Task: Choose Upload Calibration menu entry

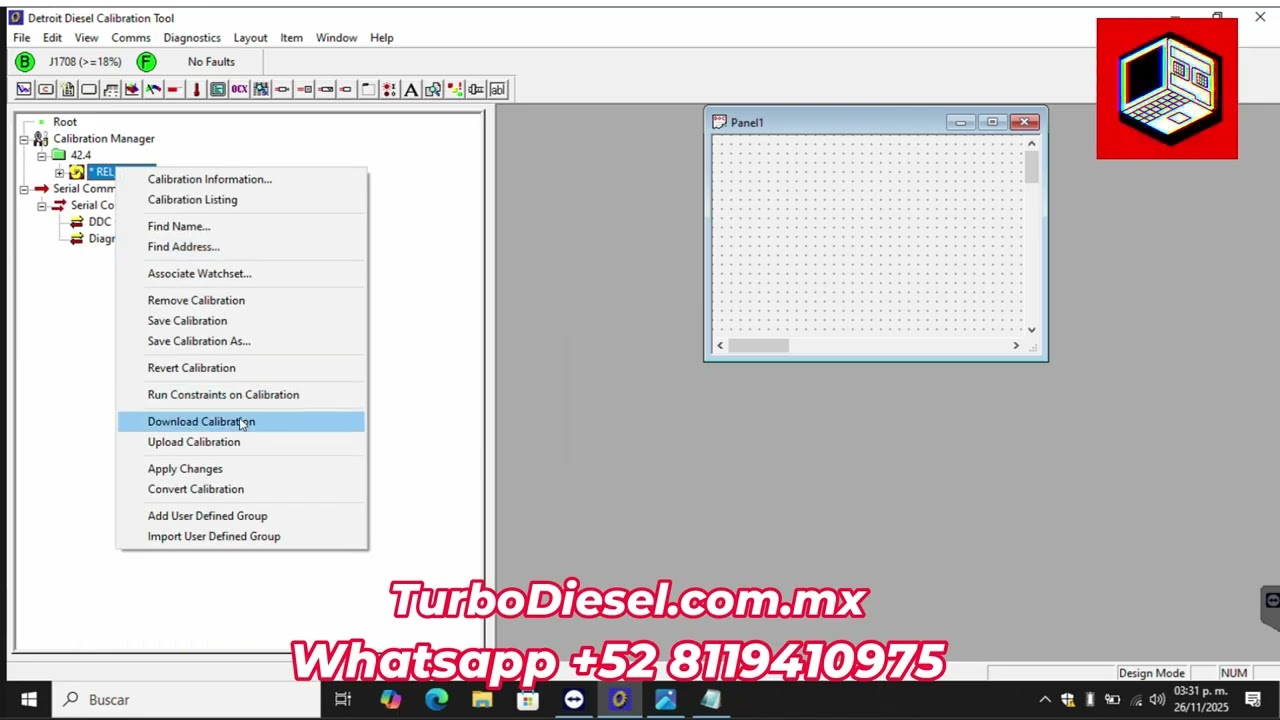Action: (x=241, y=442)
